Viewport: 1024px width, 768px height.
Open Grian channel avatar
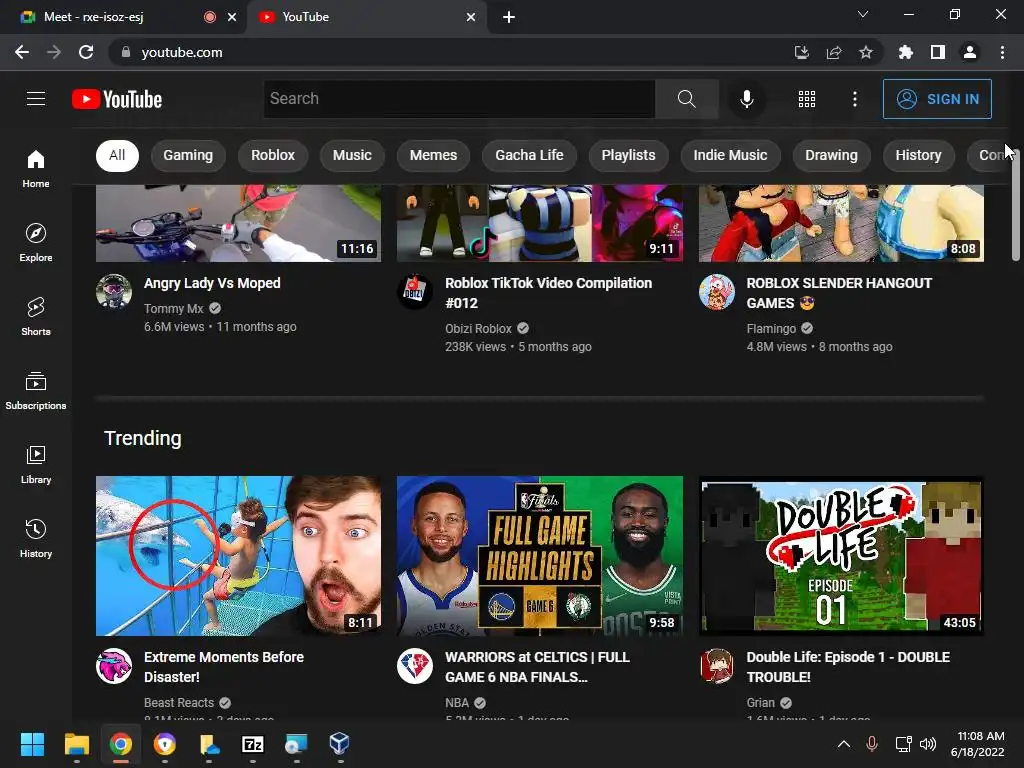tap(716, 665)
